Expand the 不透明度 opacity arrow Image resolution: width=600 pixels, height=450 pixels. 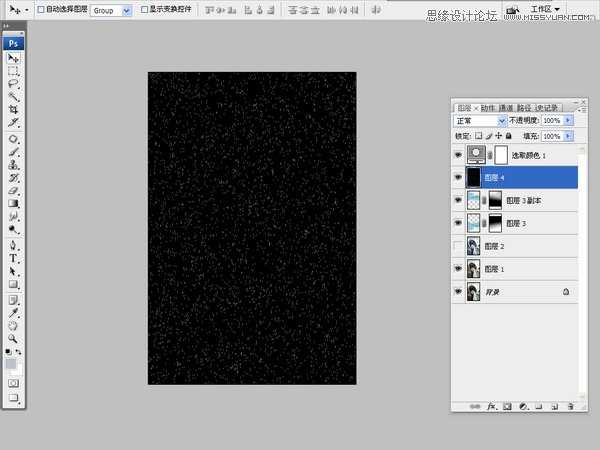coord(569,120)
